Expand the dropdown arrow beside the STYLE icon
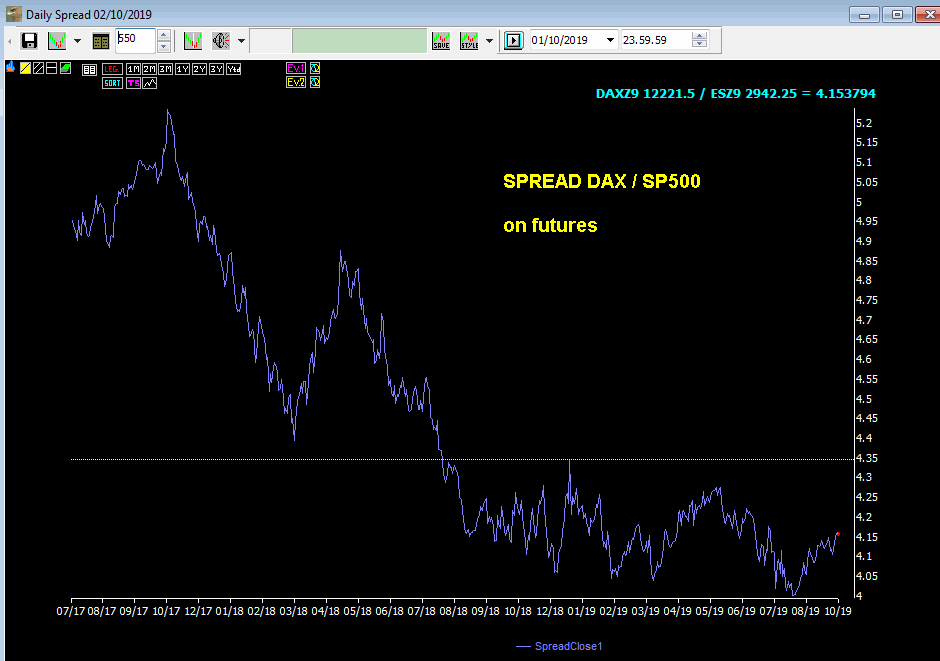This screenshot has width=940, height=661. (x=489, y=41)
